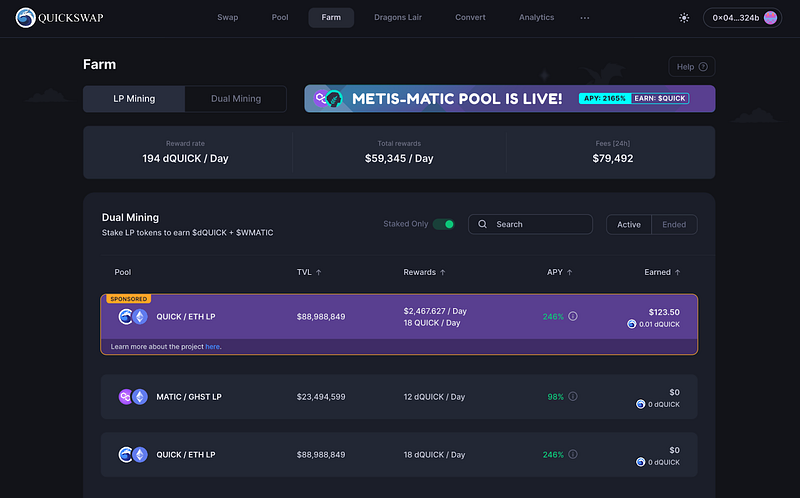Show Active farms
The image size is (800, 498).
[629, 225]
